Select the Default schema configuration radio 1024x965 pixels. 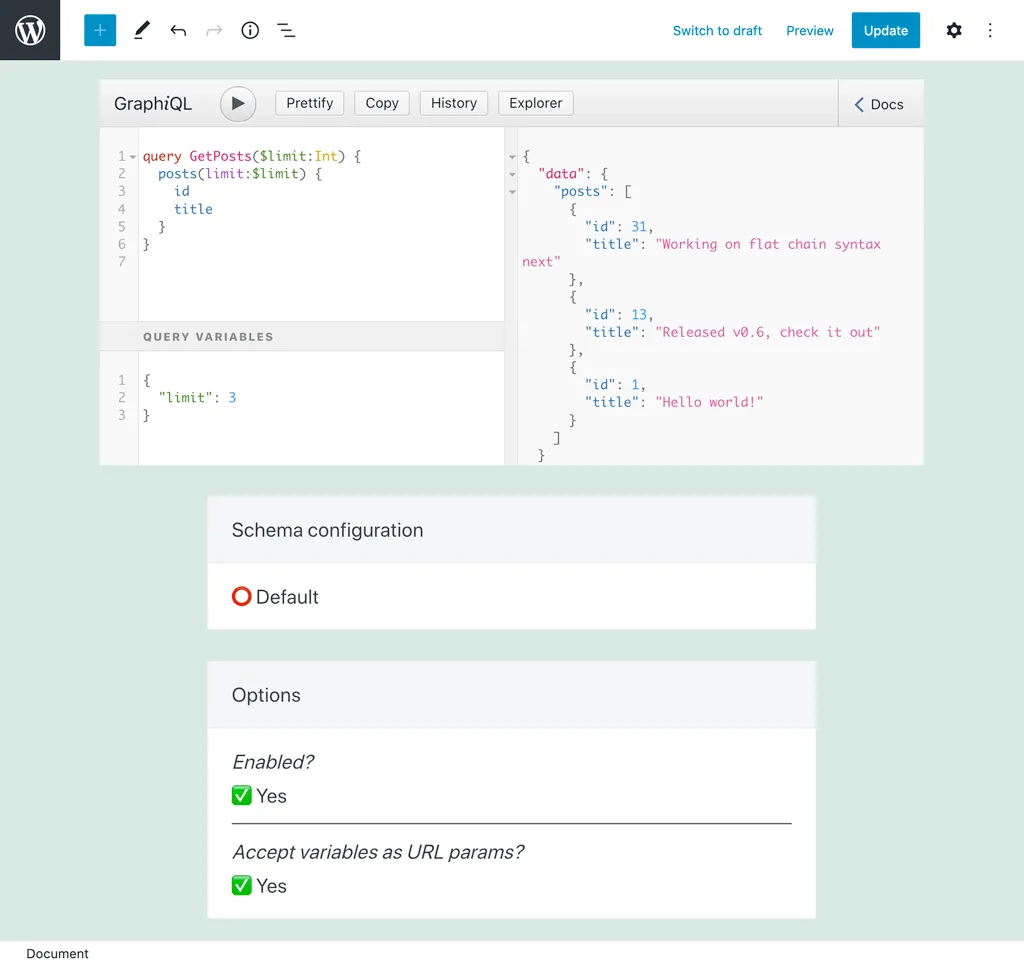242,596
